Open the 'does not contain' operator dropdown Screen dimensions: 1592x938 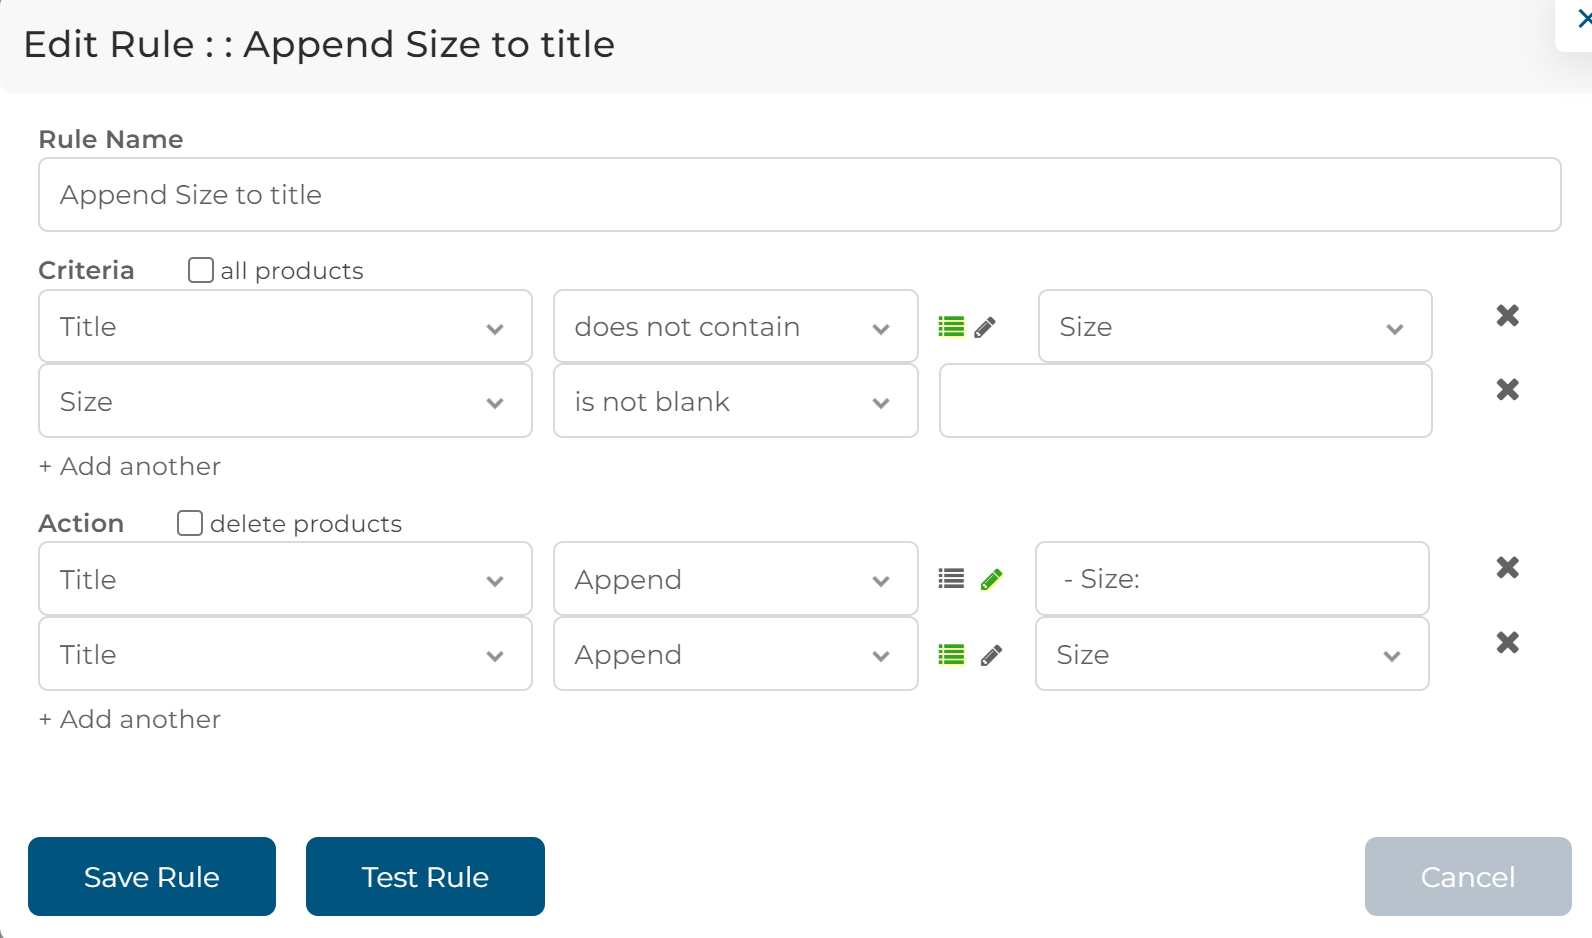[735, 327]
